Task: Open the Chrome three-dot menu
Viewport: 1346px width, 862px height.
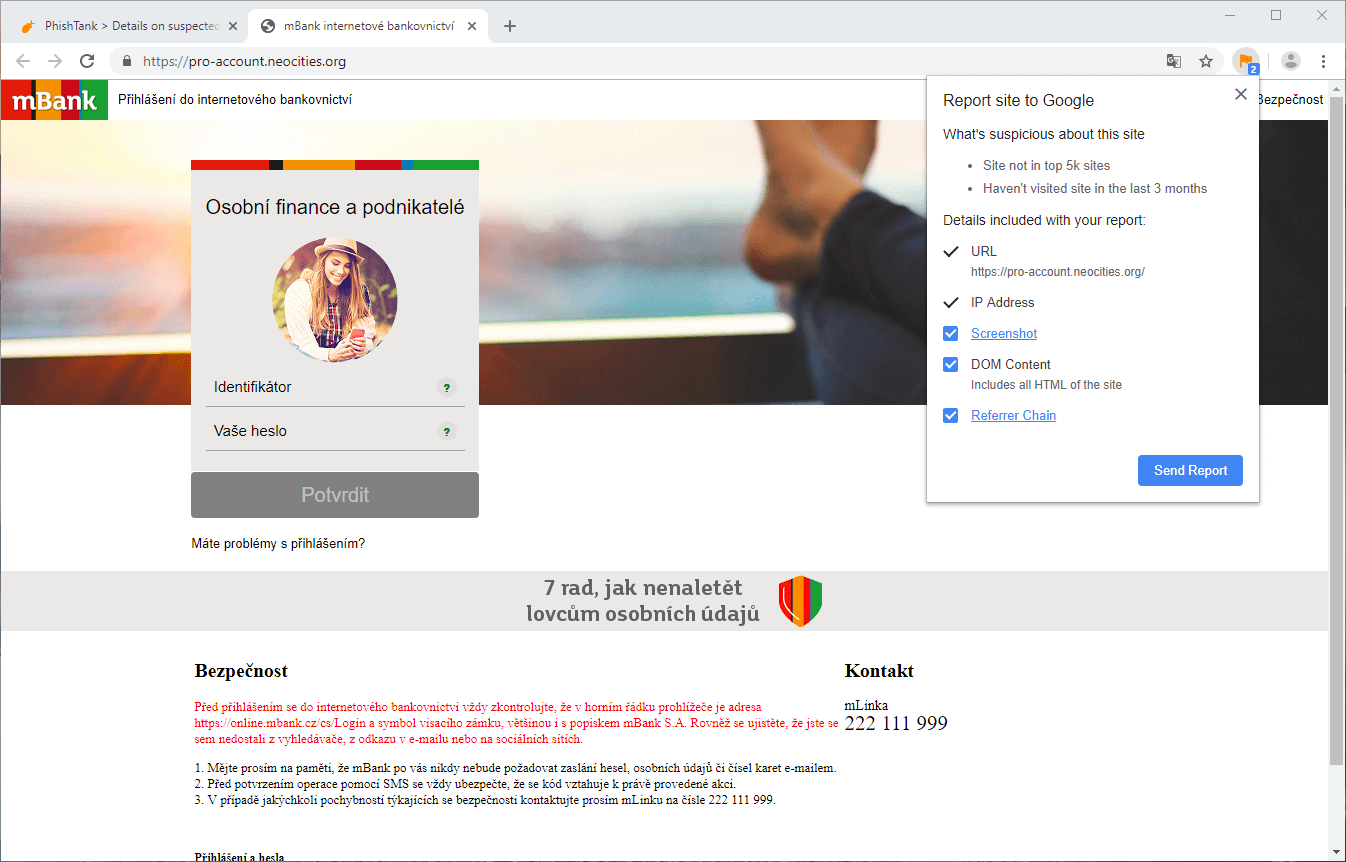Action: pyautogui.click(x=1323, y=61)
